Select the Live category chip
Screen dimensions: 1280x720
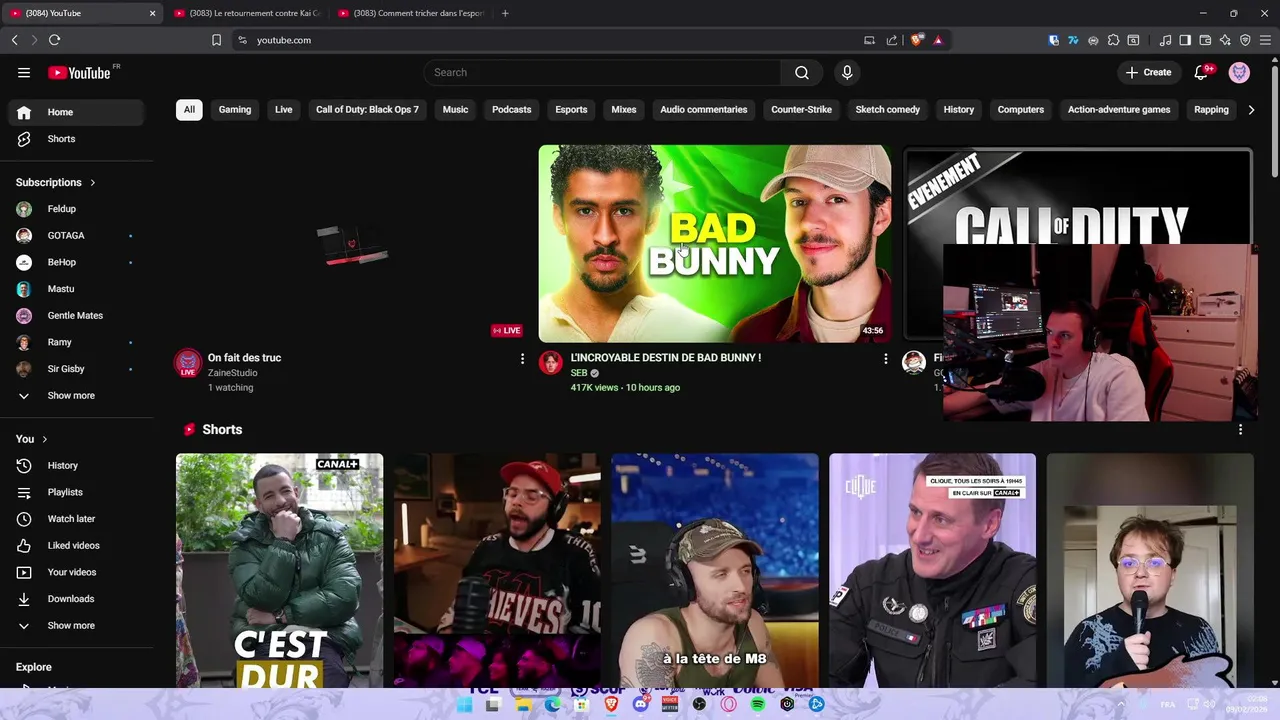tap(284, 110)
